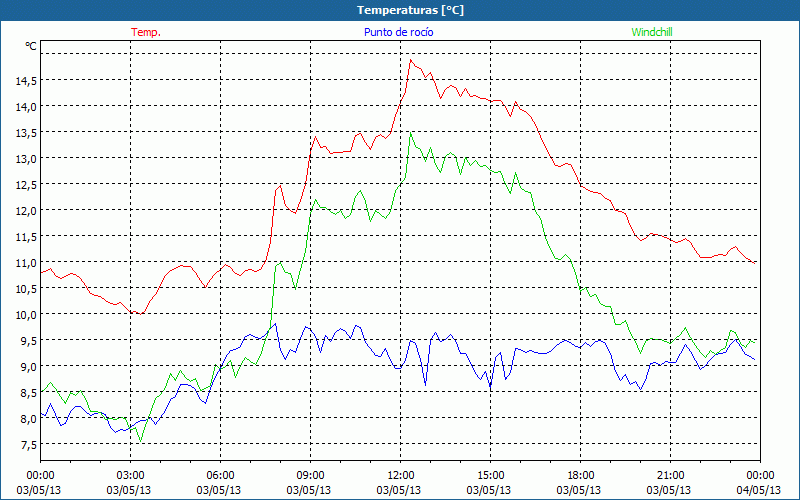Click the '14,5' y-axis value
This screenshot has width=800, height=500.
26,80
